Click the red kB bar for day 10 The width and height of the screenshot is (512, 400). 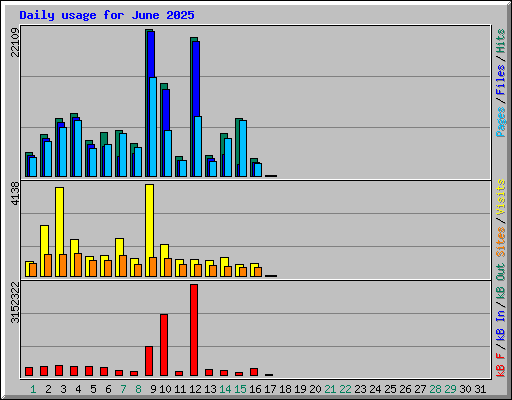click(164, 345)
